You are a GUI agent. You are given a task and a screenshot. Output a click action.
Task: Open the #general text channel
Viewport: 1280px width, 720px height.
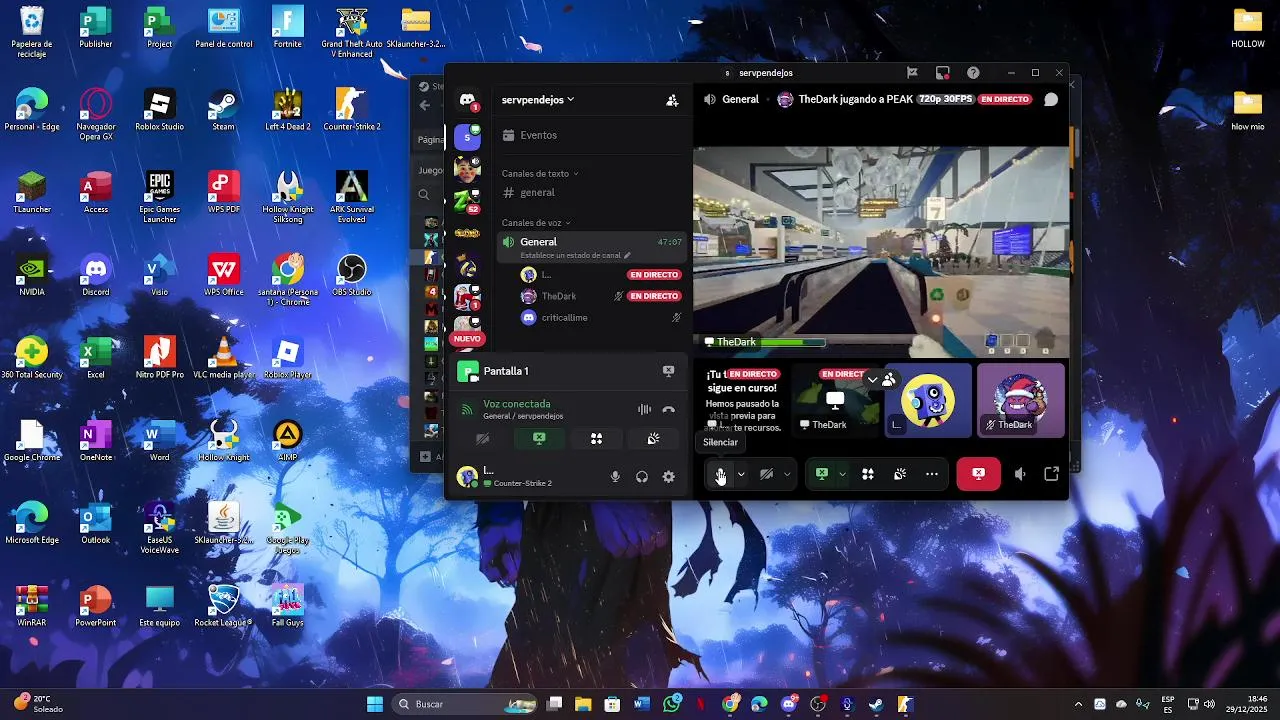click(592, 192)
